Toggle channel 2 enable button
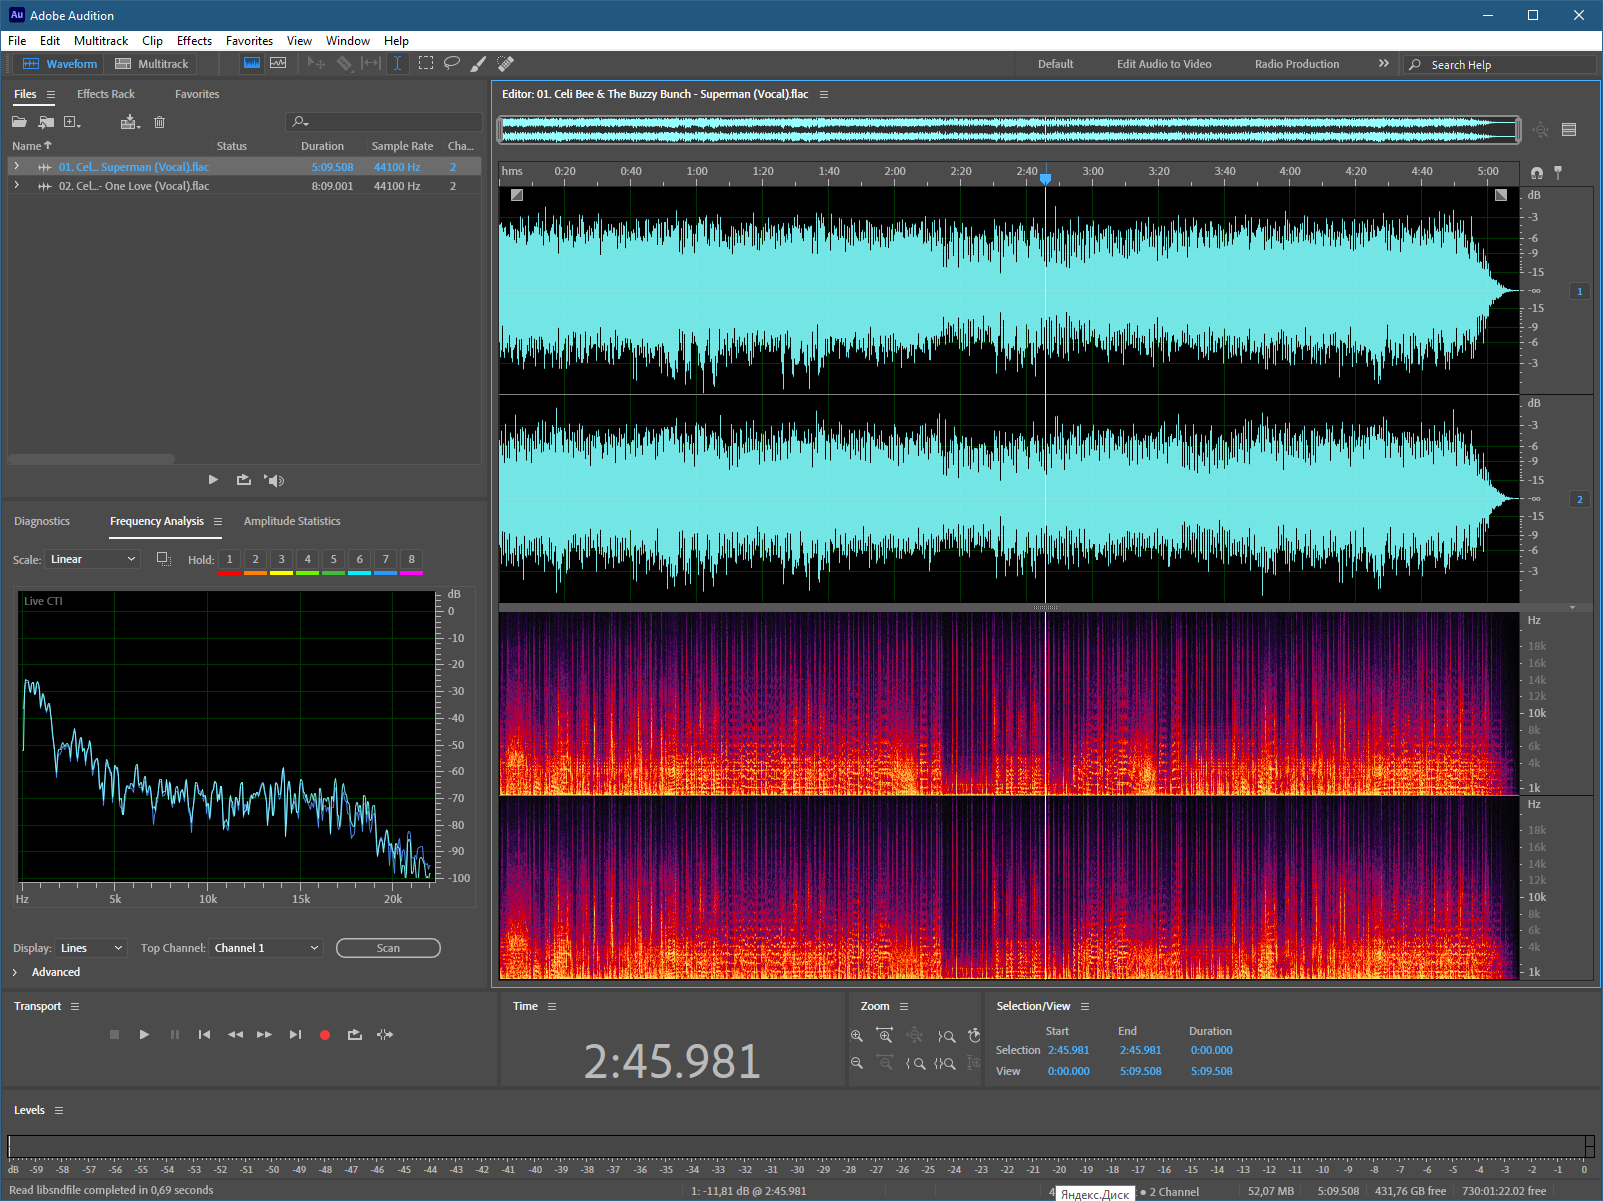Viewport: 1603px width, 1201px height. point(1580,499)
